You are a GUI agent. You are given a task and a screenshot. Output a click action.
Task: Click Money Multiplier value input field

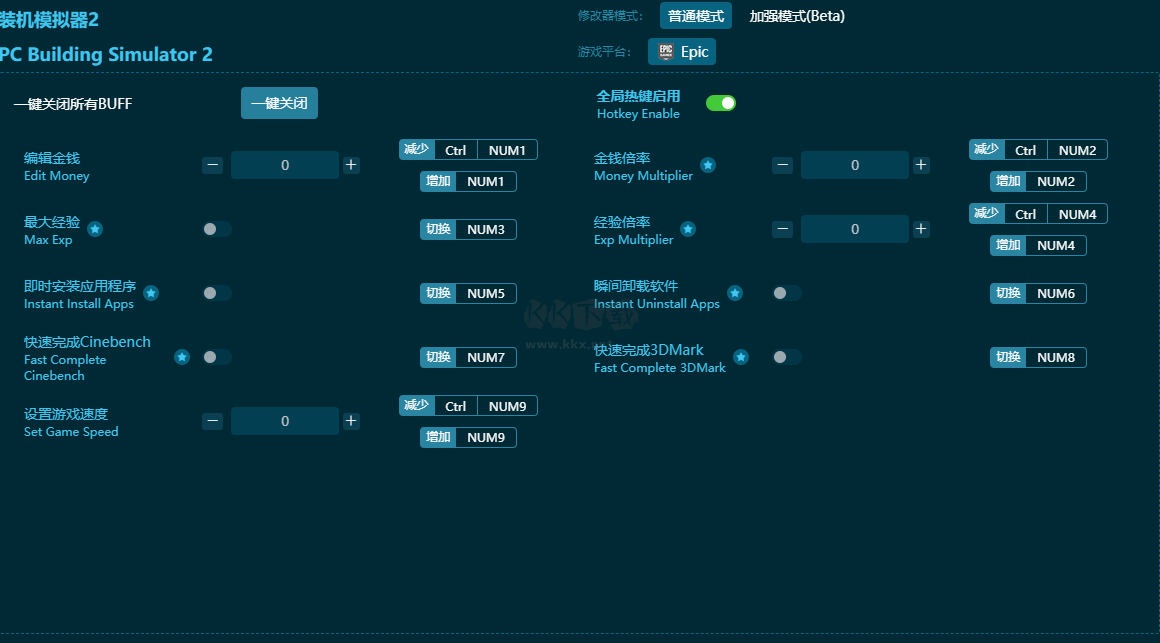click(854, 165)
